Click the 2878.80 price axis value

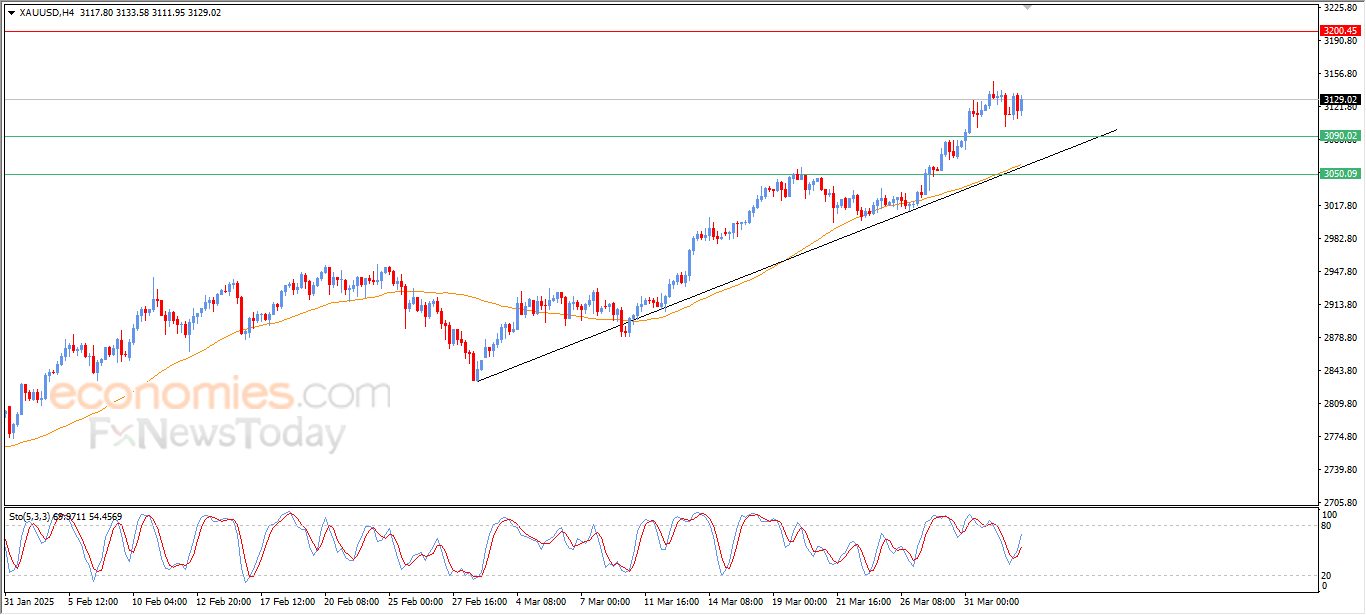[1340, 338]
